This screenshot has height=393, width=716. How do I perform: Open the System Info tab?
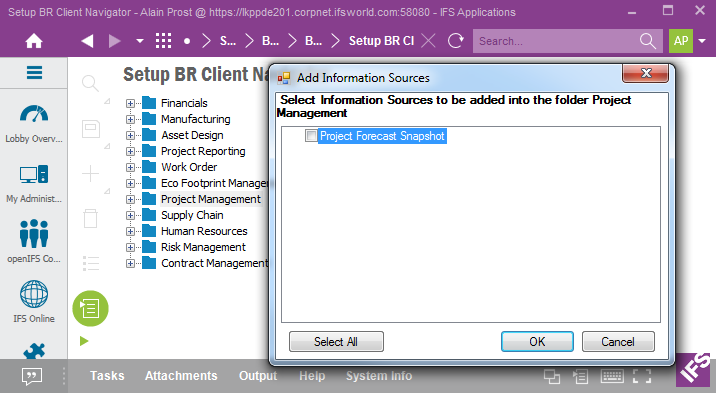(379, 376)
